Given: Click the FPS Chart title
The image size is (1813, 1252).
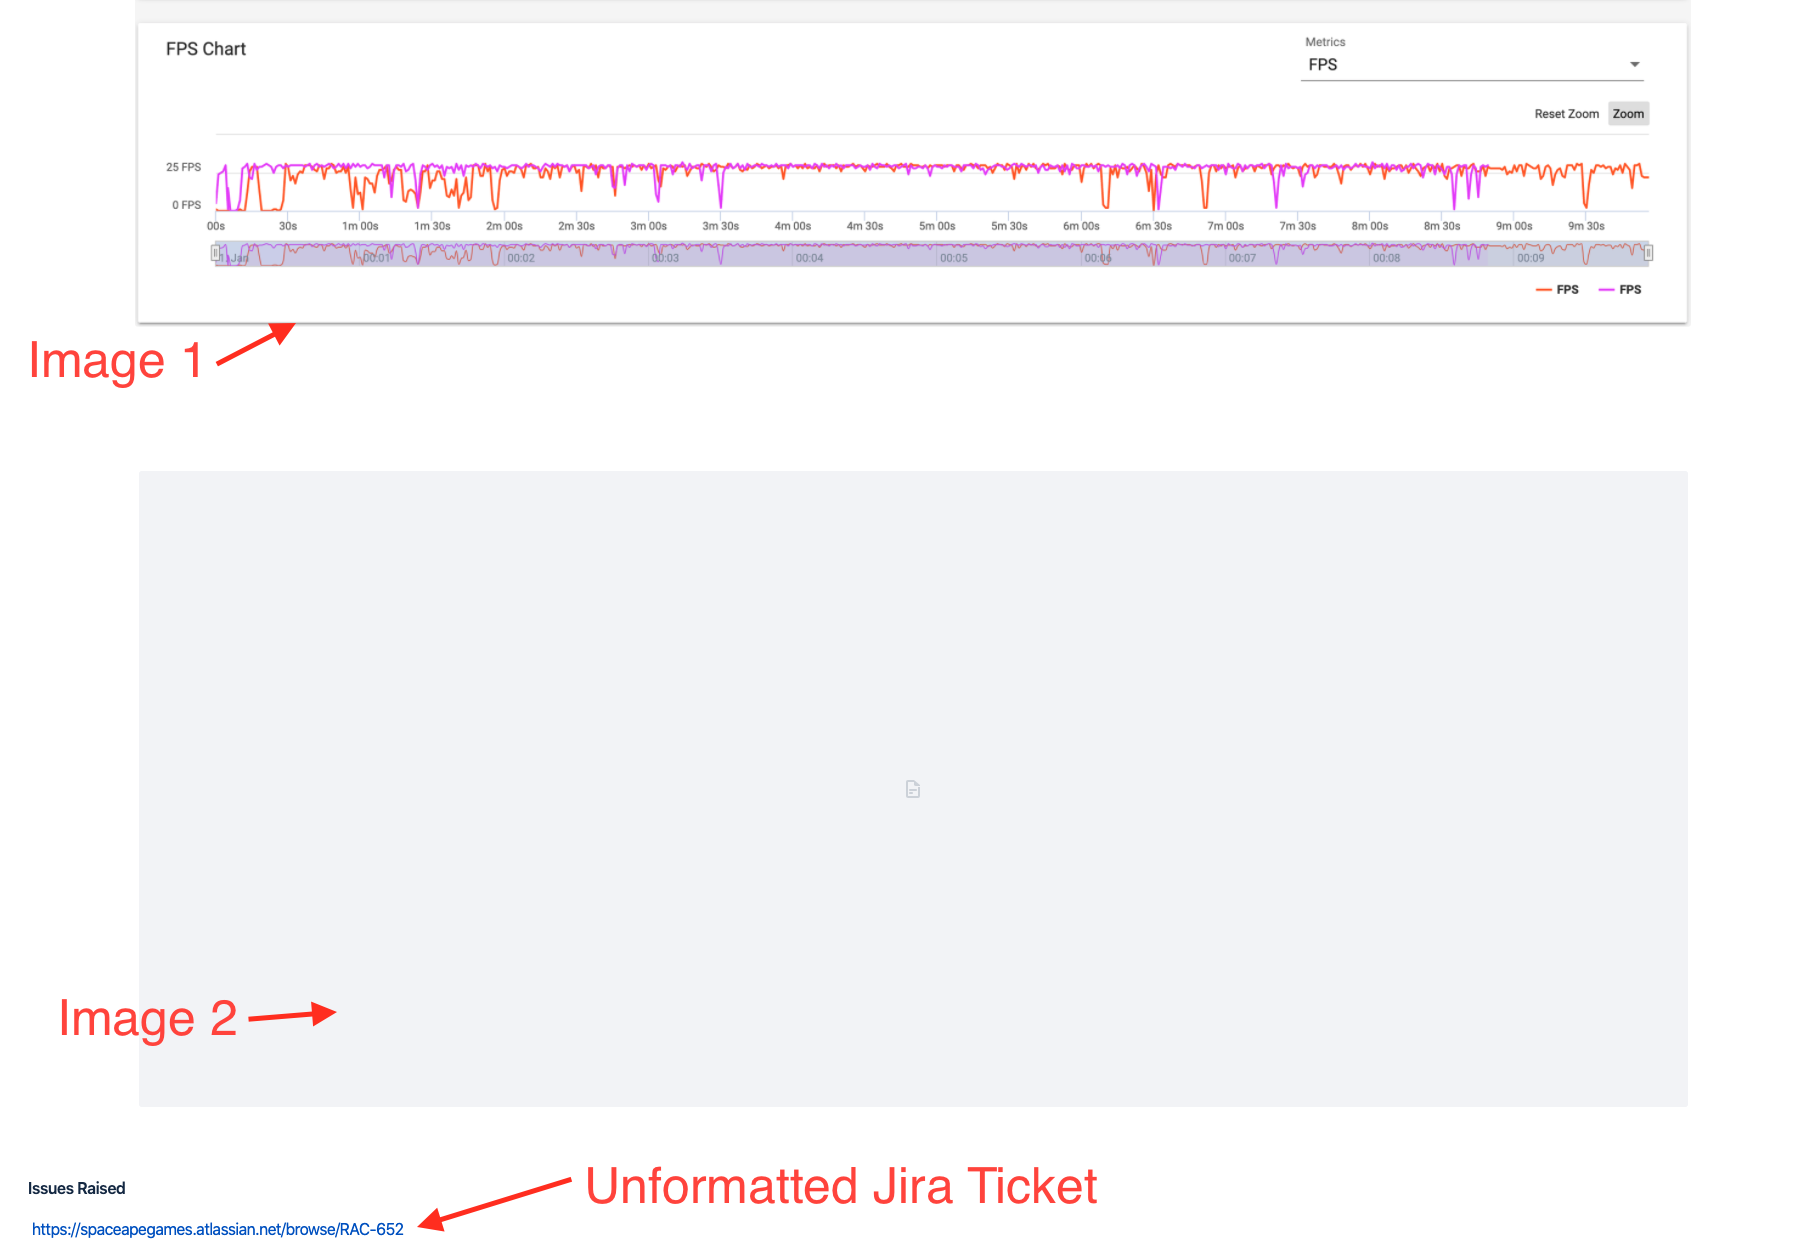Looking at the screenshot, I should (206, 49).
